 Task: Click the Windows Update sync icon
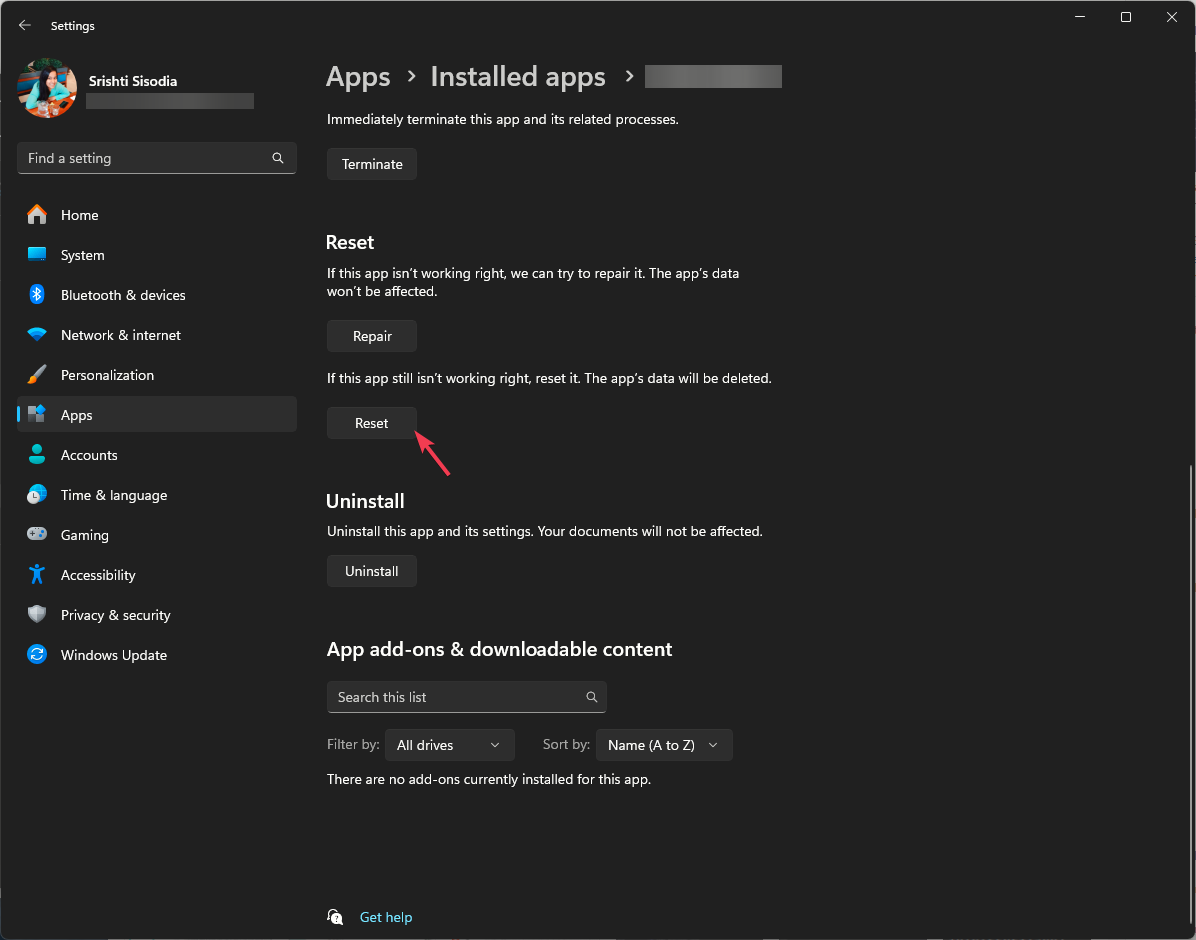click(37, 655)
